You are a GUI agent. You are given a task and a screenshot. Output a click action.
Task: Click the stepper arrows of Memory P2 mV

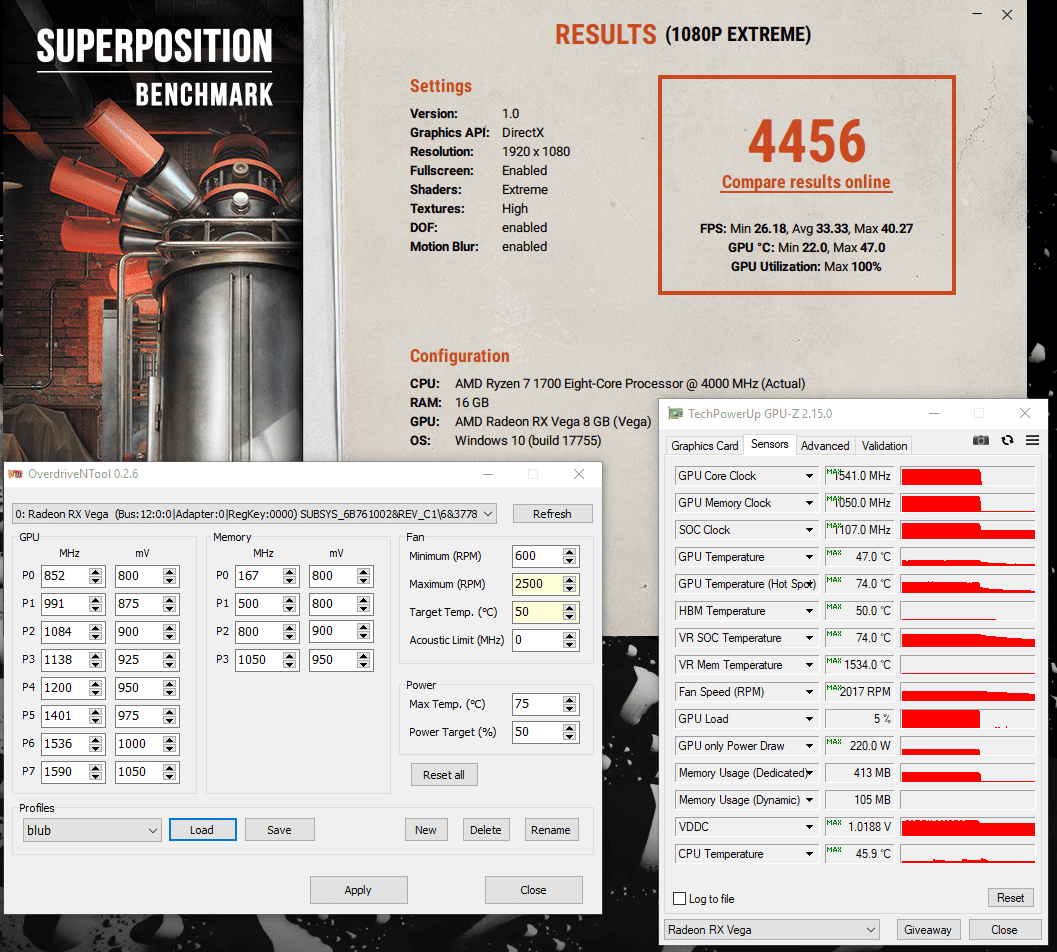tap(363, 632)
